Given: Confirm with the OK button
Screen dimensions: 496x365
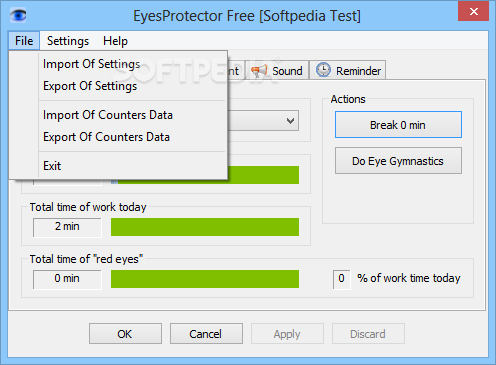Looking at the screenshot, I should click(x=125, y=333).
